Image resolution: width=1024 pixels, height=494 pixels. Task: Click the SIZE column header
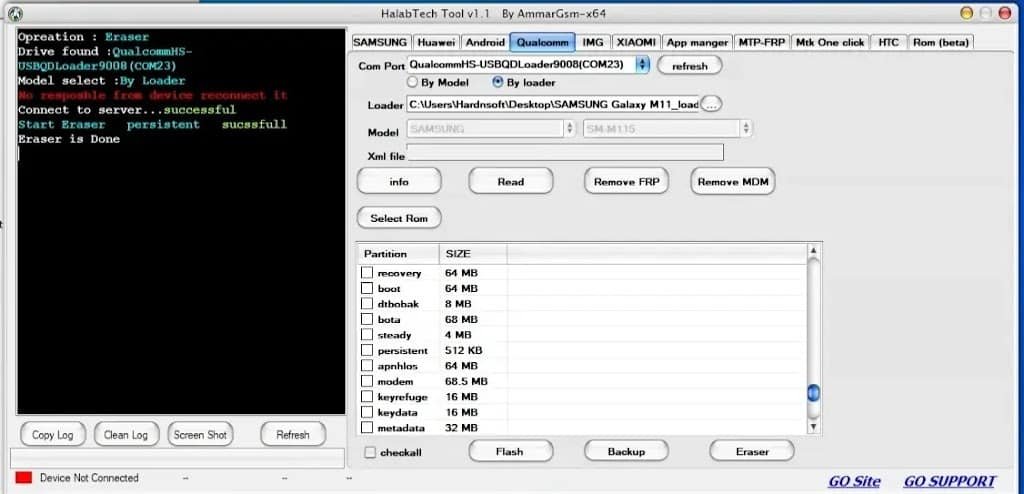click(x=473, y=254)
